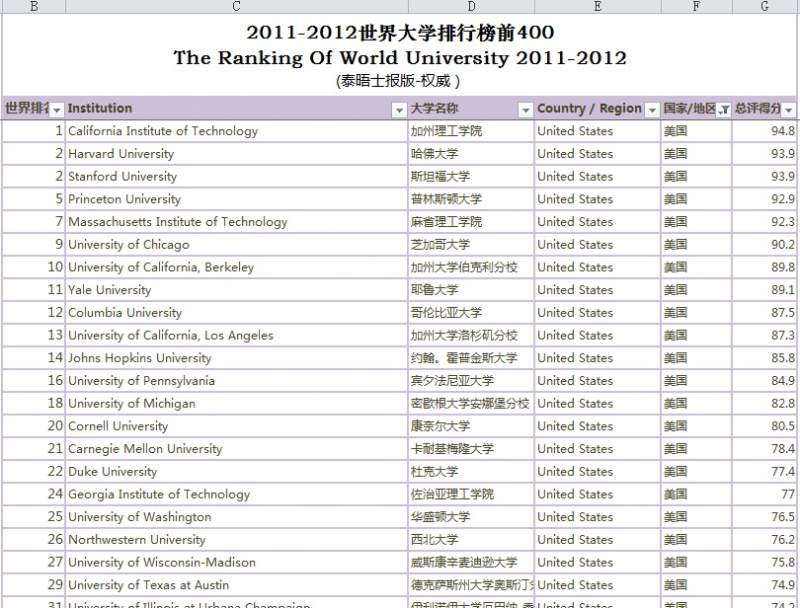Select cell 'University of Washington'
800x608 pixels.
237,517
